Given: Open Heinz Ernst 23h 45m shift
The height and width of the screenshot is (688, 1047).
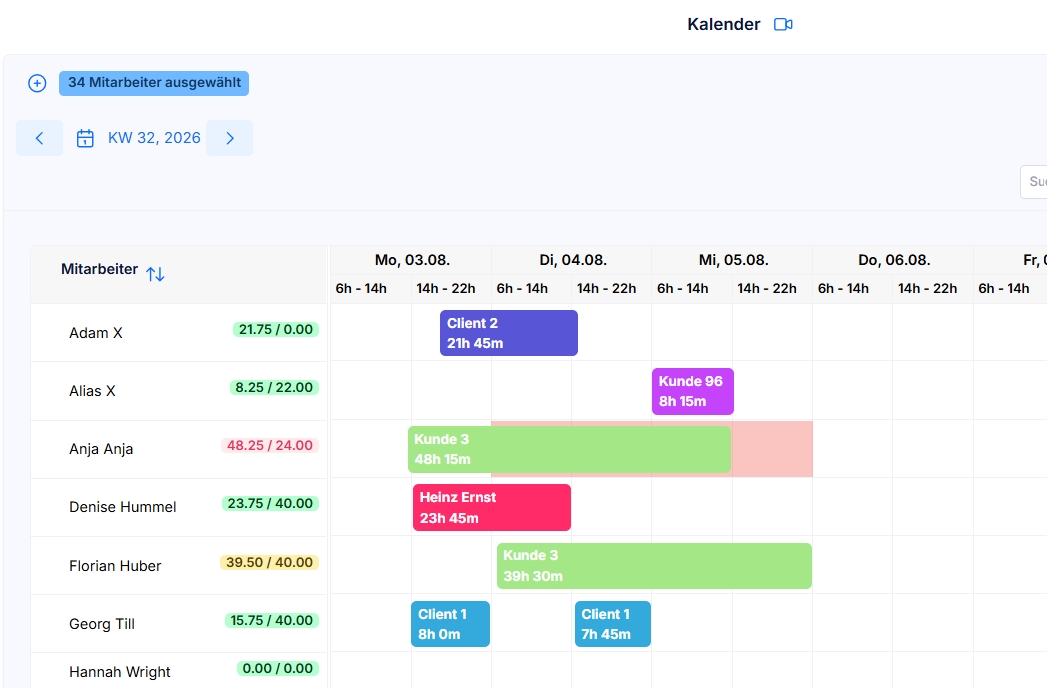Looking at the screenshot, I should (x=492, y=508).
